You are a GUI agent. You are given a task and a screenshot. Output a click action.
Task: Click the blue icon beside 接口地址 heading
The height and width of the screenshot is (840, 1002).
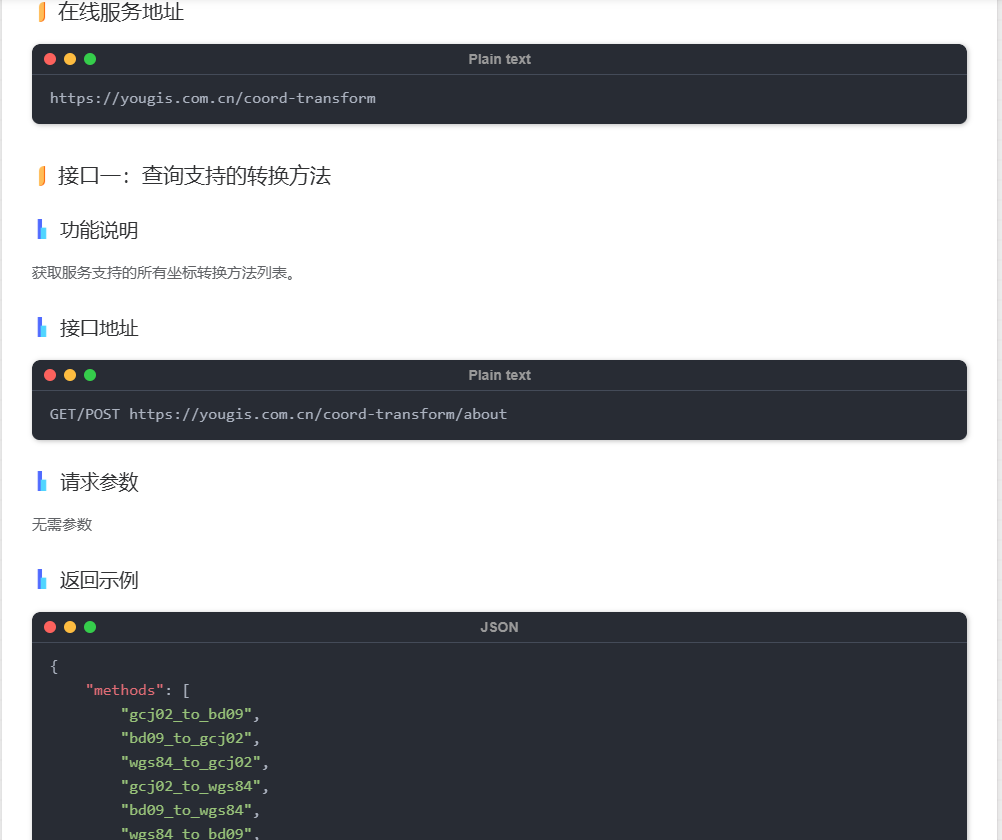pyautogui.click(x=39, y=327)
